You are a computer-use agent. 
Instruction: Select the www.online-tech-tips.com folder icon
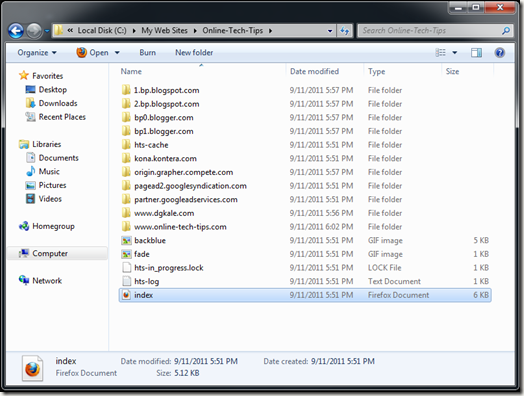pyautogui.click(x=126, y=227)
